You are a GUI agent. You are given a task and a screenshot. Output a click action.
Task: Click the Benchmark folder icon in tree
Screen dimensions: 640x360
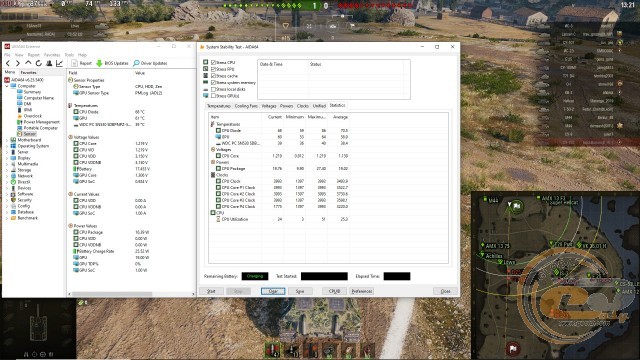(13, 218)
